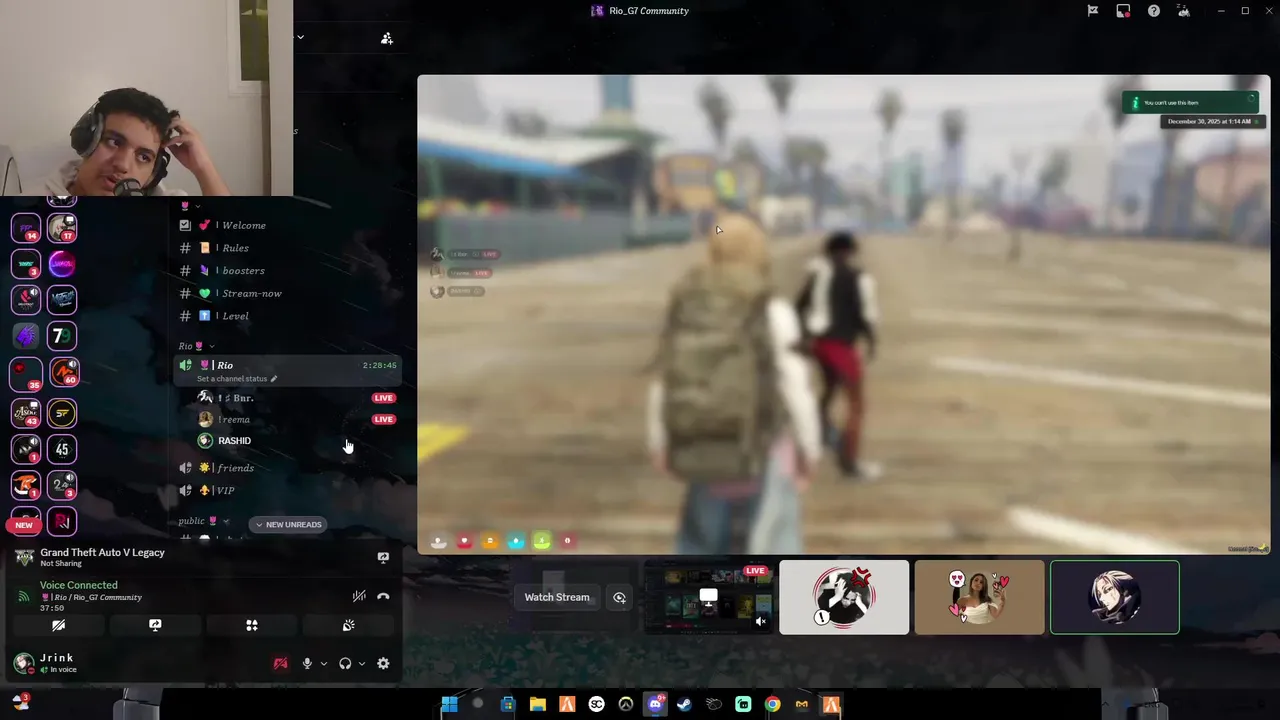Select the Rio voice channel

[288, 370]
